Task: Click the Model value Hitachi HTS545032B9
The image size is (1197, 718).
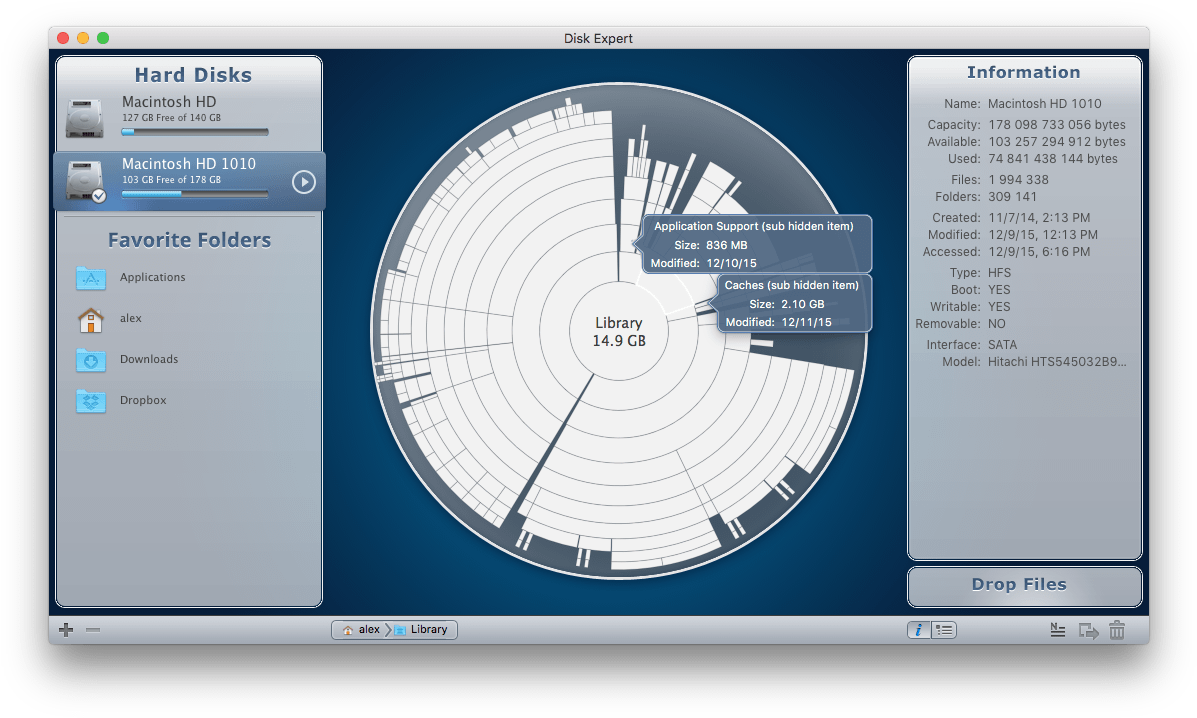Action: coord(1057,362)
